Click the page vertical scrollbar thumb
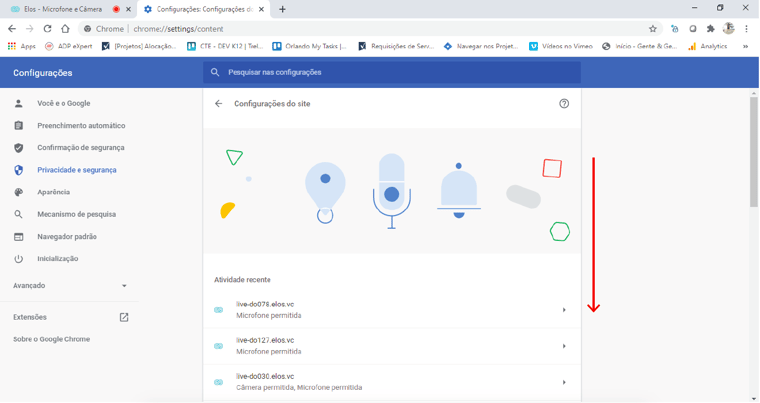The width and height of the screenshot is (760, 403). coord(754,152)
